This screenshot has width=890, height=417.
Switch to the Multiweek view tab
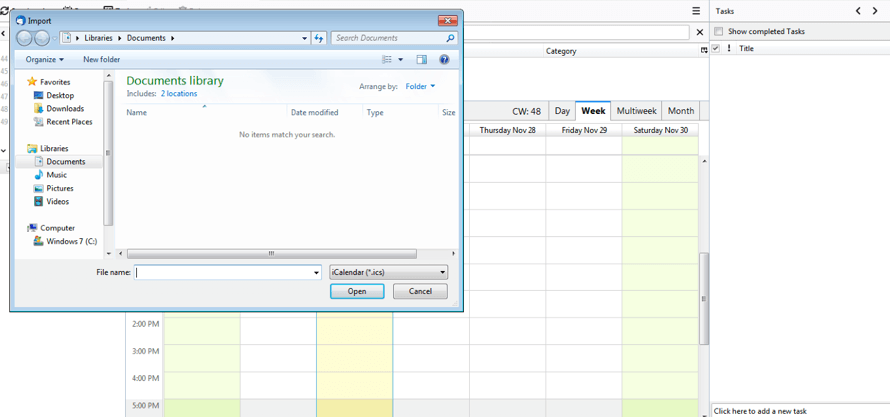636,111
